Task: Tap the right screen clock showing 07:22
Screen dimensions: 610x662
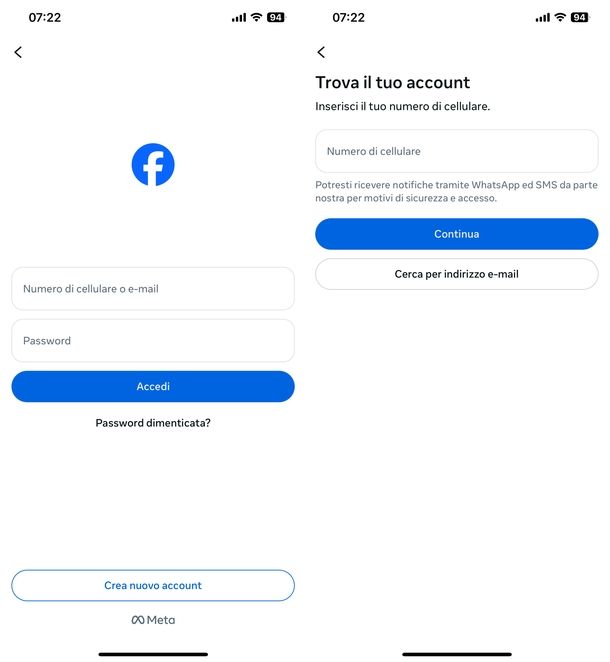Action: click(x=348, y=18)
